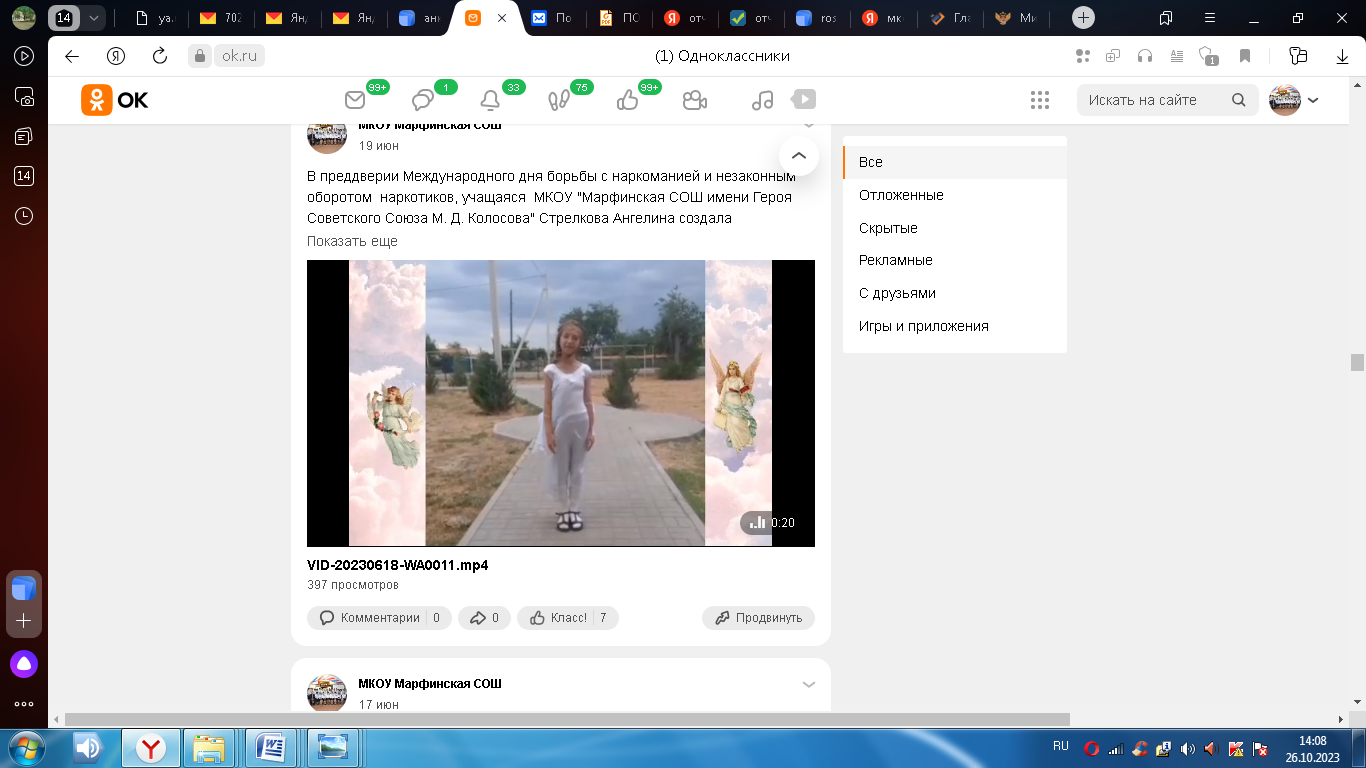Image resolution: width=1366 pixels, height=768 pixels.
Task: Open guests footprints icon
Action: tap(558, 100)
